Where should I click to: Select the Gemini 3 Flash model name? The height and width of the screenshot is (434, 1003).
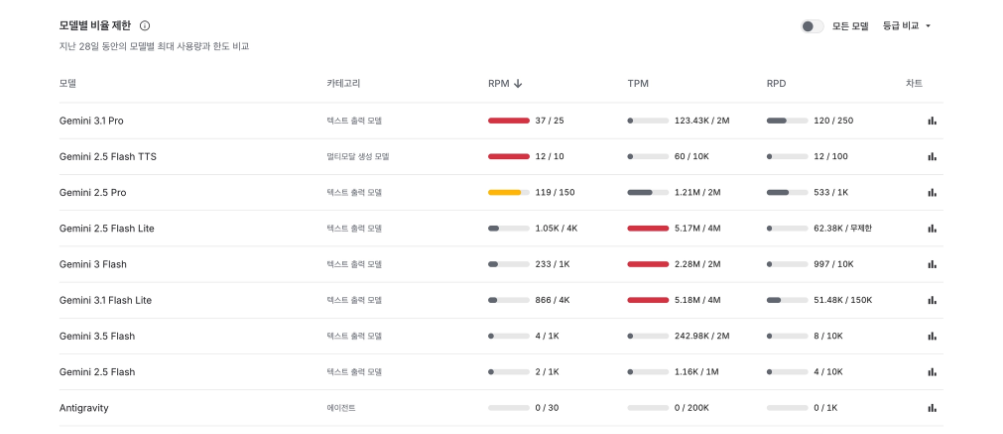pyautogui.click(x=93, y=264)
